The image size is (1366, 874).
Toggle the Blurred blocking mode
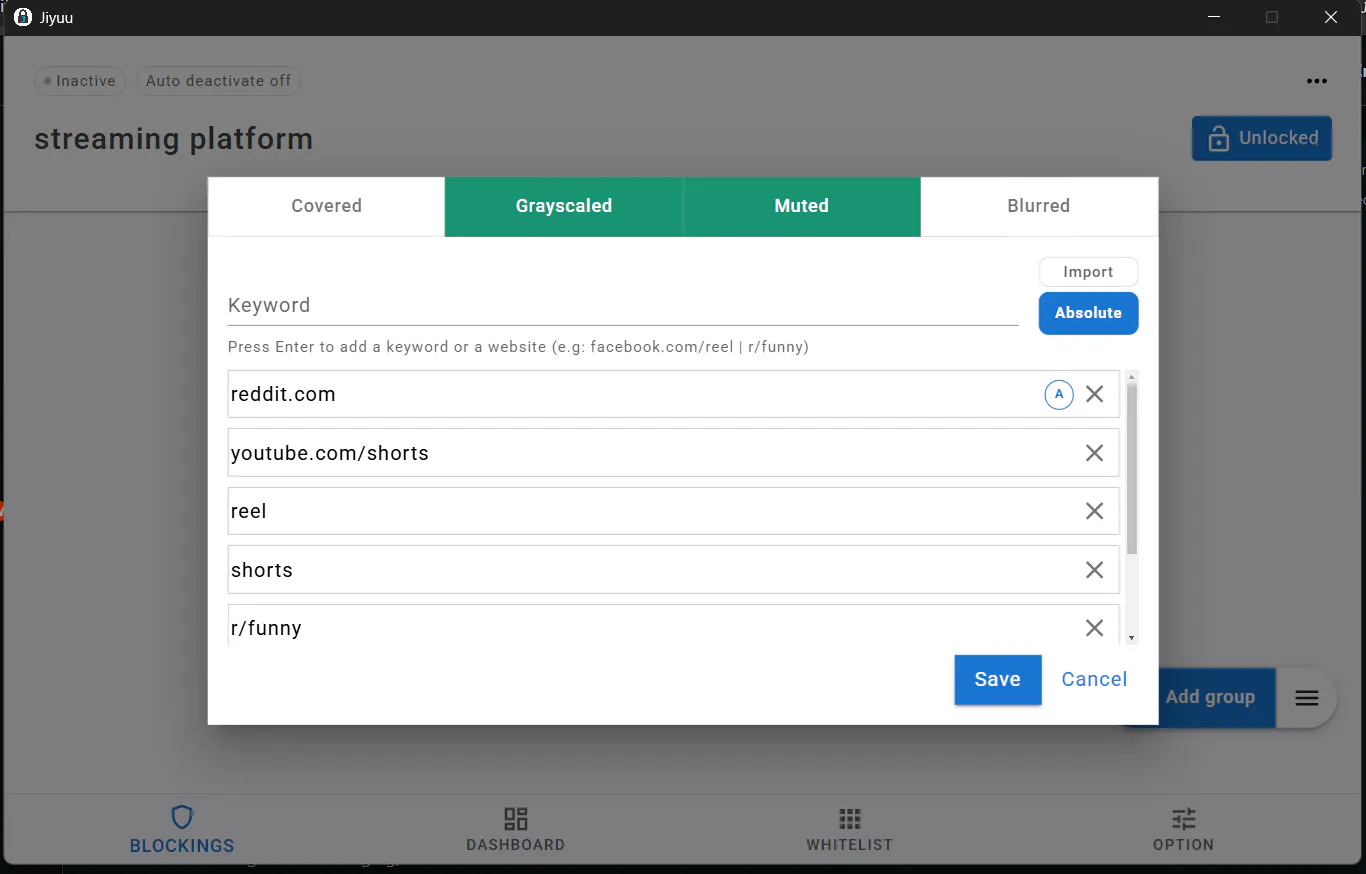[1039, 206]
